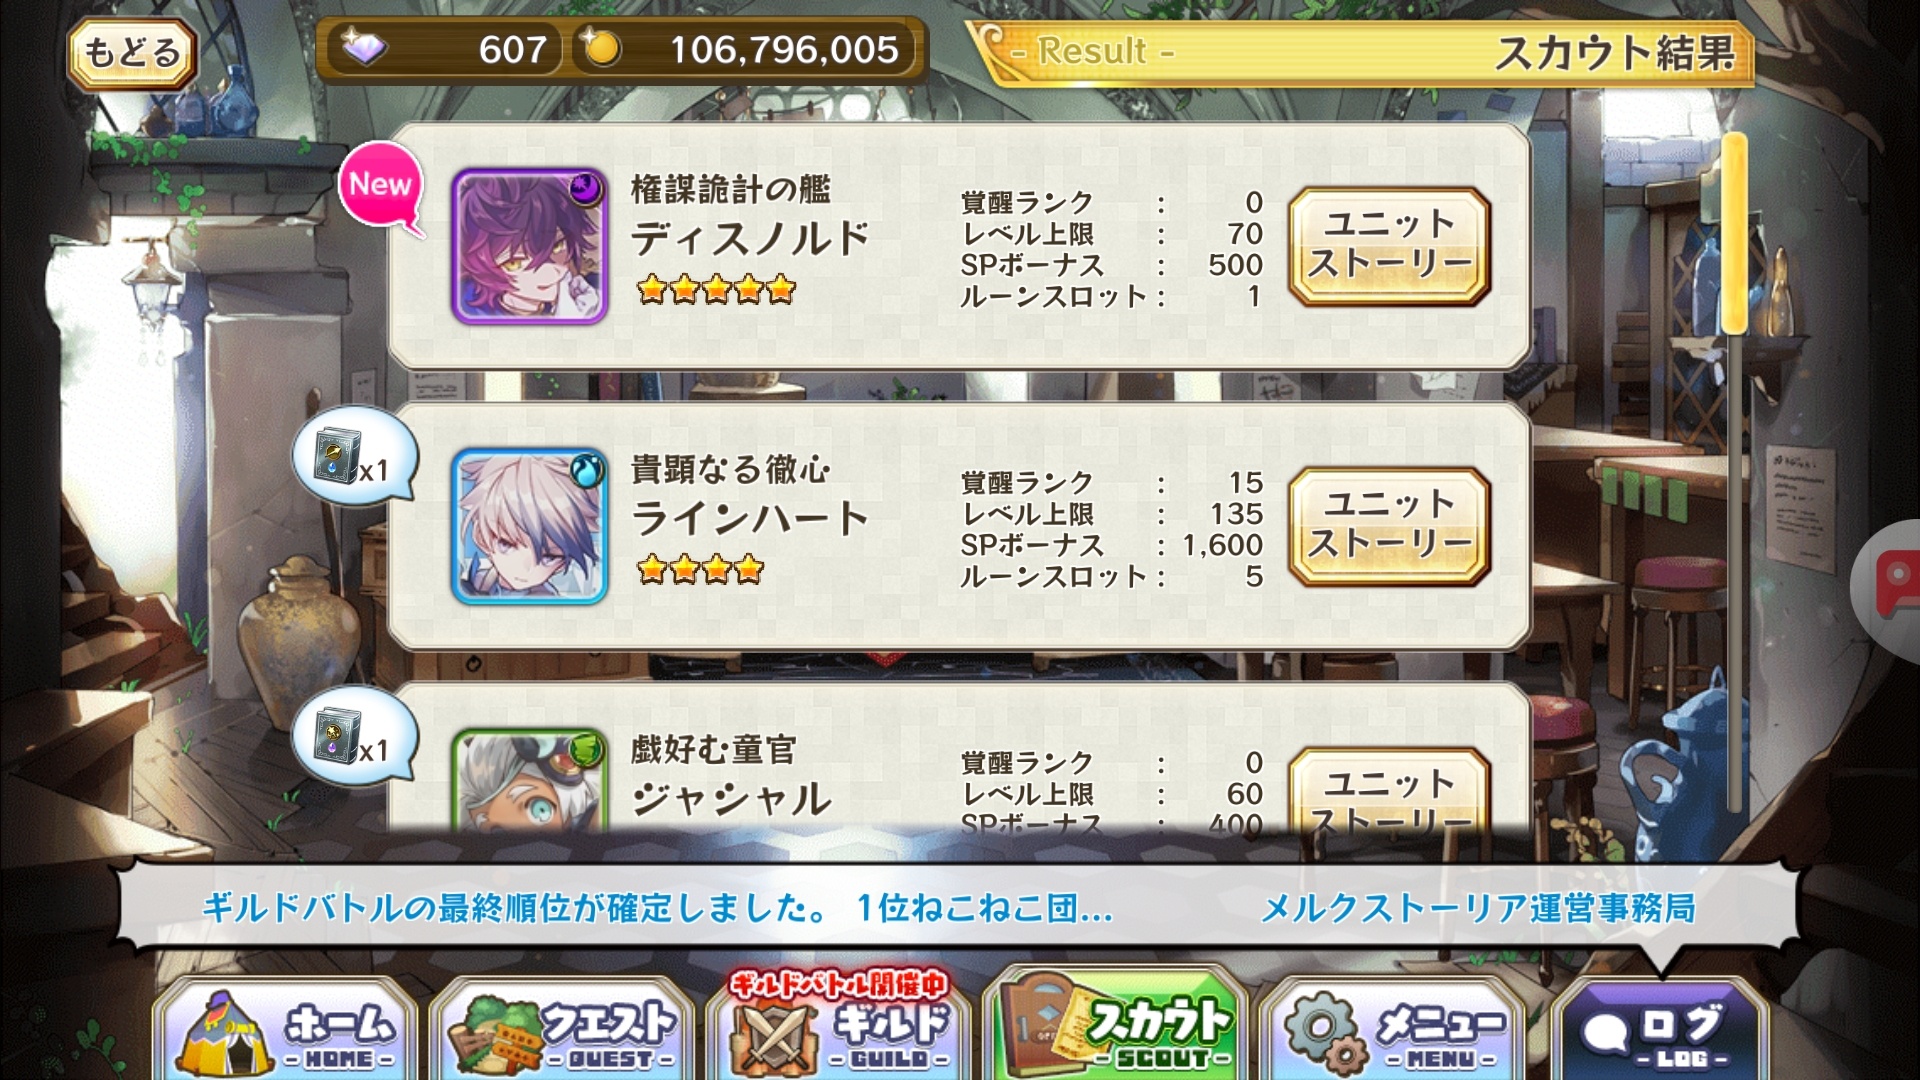
Task: Open ディスノルド unit story button
Action: pyautogui.click(x=1389, y=245)
